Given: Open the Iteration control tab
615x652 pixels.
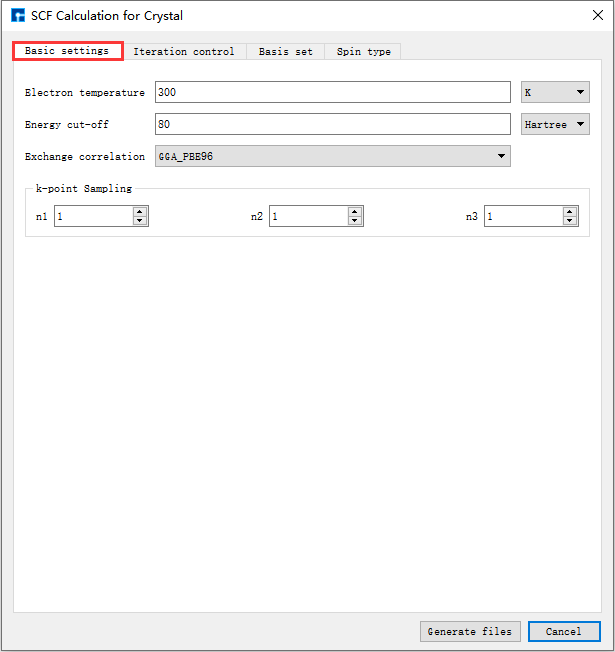Looking at the screenshot, I should coord(184,52).
